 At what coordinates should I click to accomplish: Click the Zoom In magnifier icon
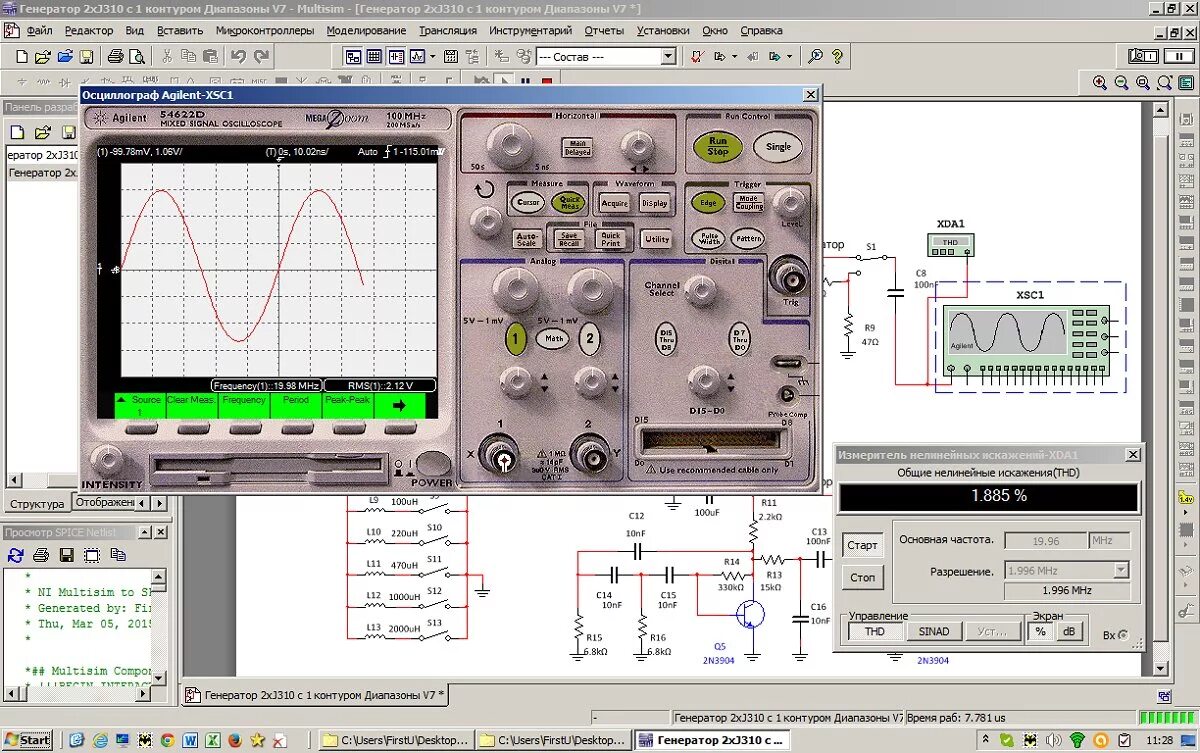pyautogui.click(x=1100, y=83)
